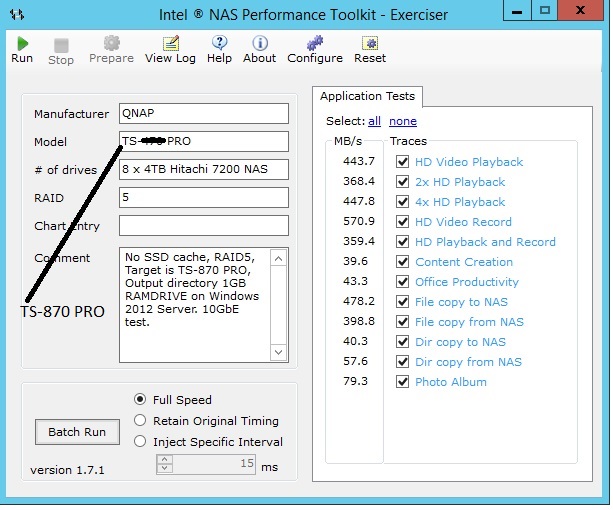Open Photo Album trace link
613x510 pixels.
[x=451, y=382]
